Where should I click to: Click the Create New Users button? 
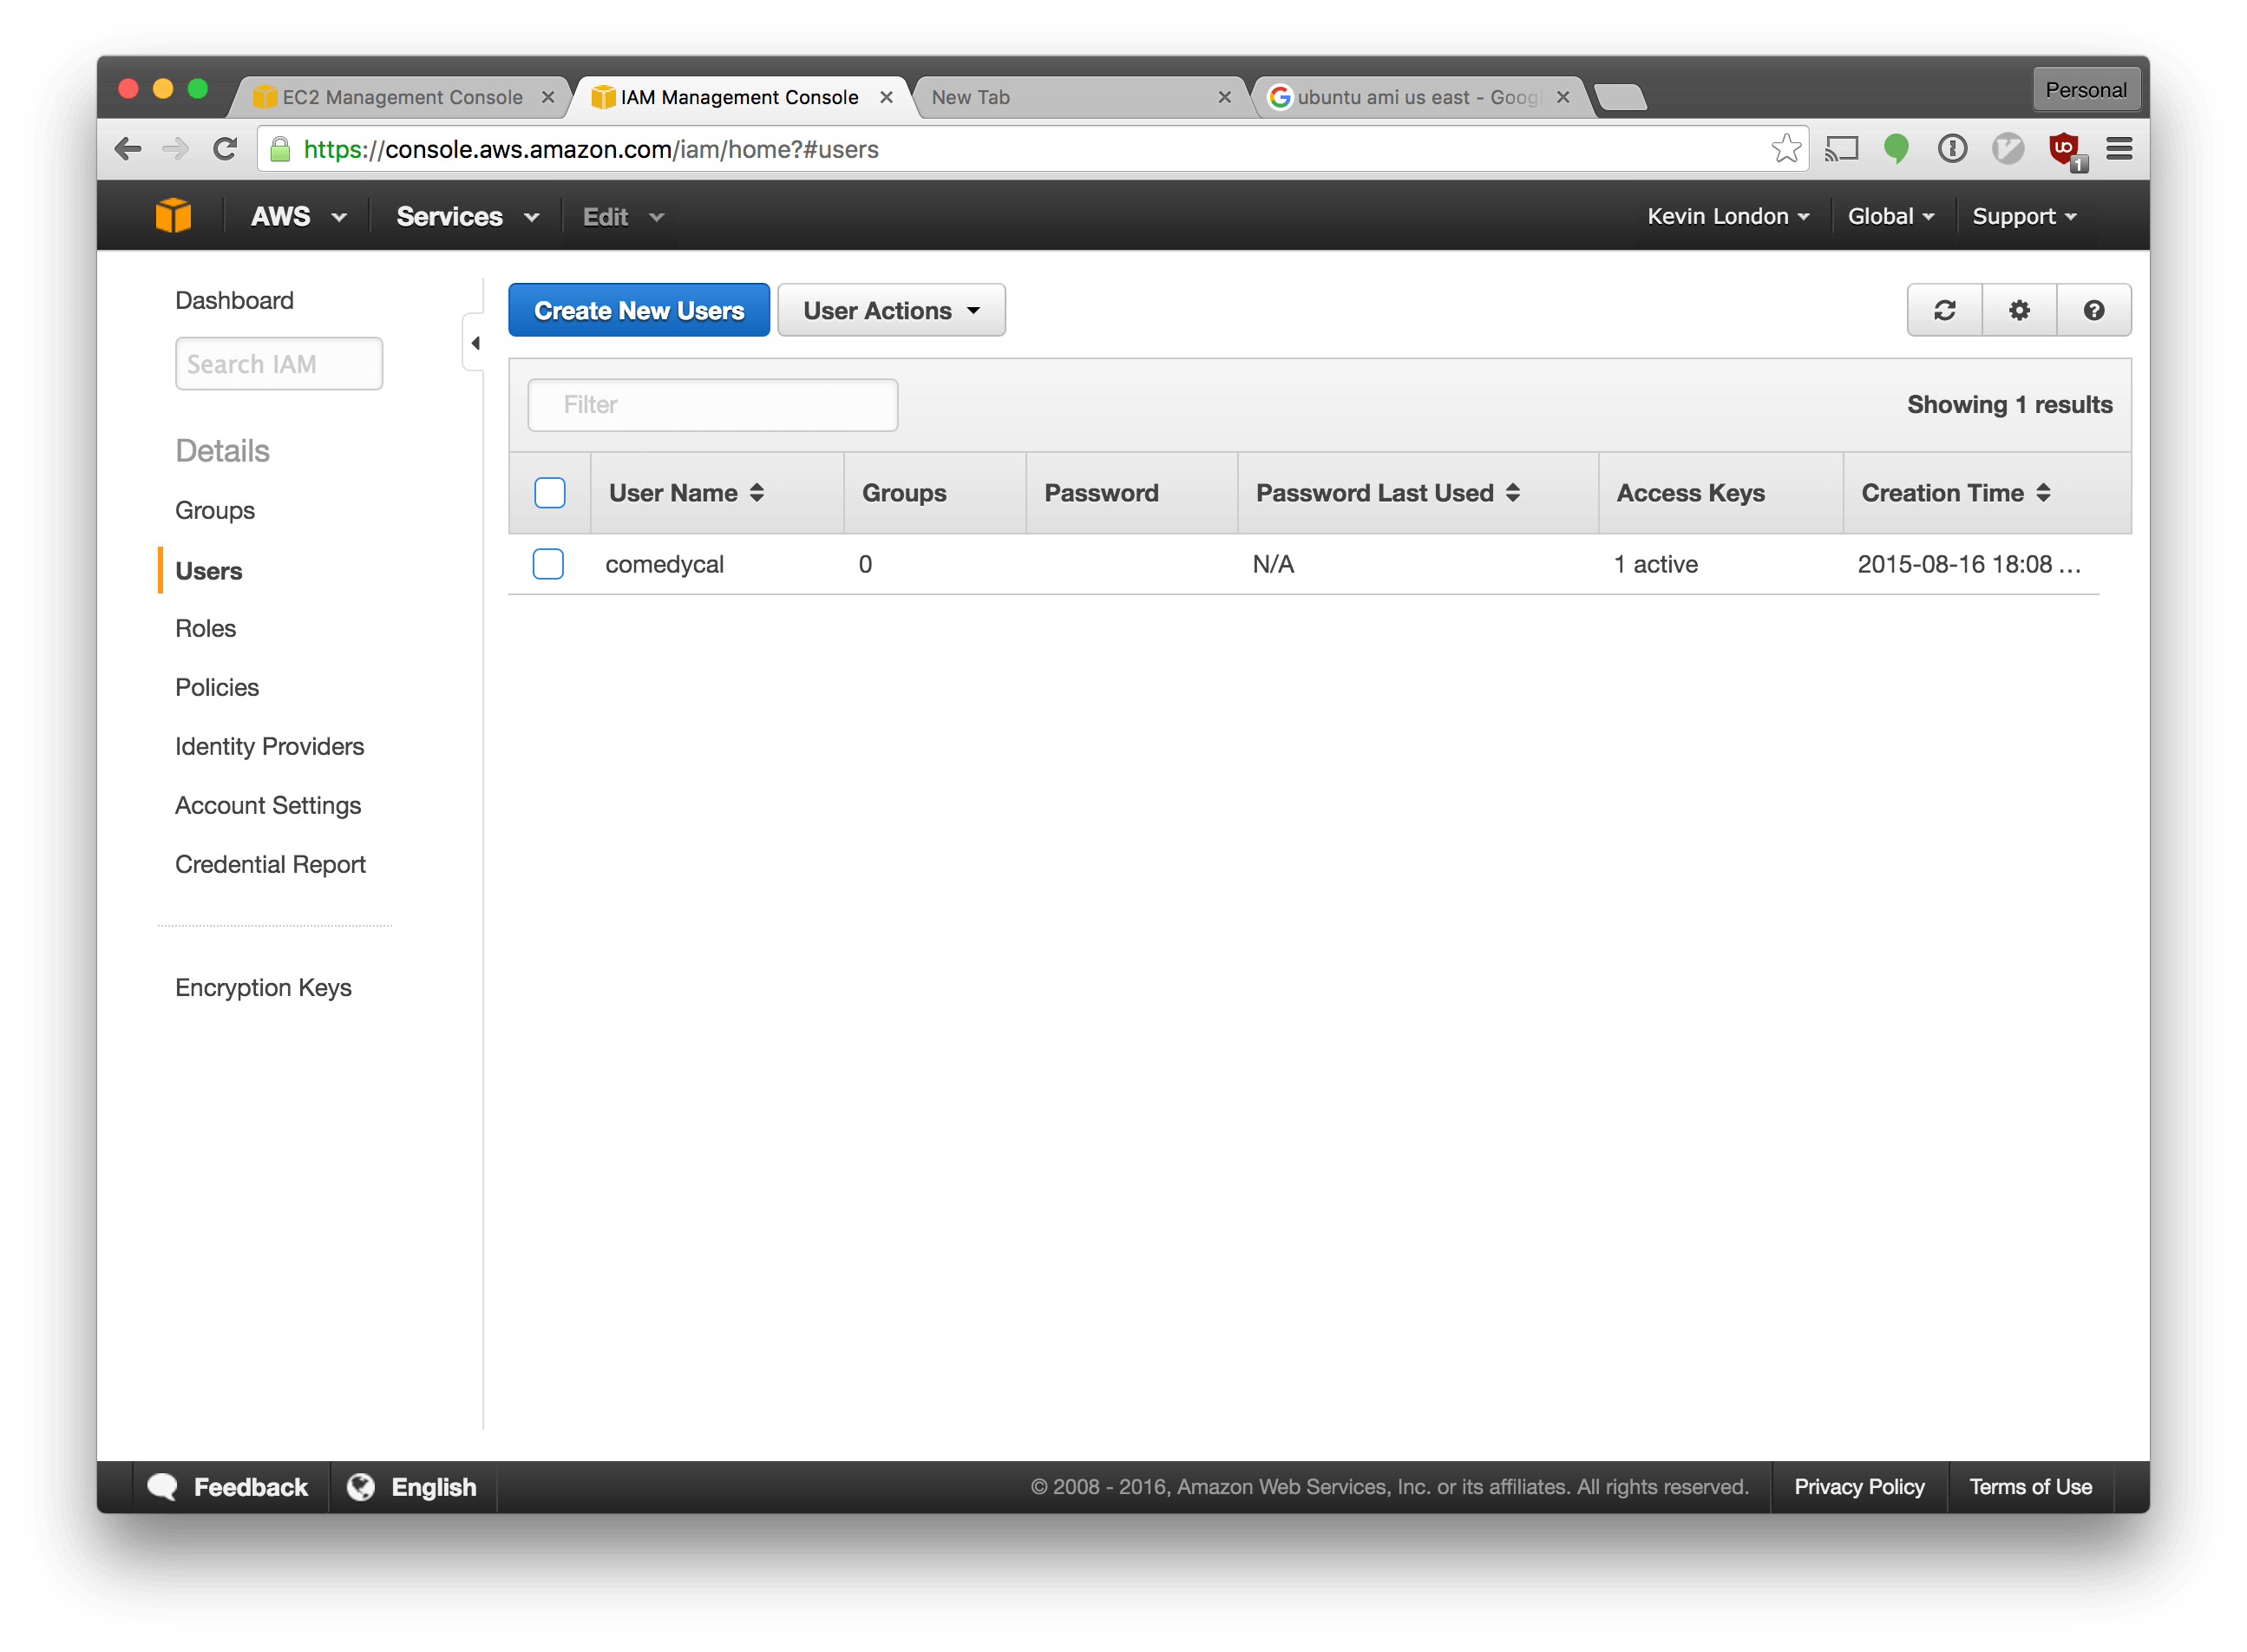639,311
